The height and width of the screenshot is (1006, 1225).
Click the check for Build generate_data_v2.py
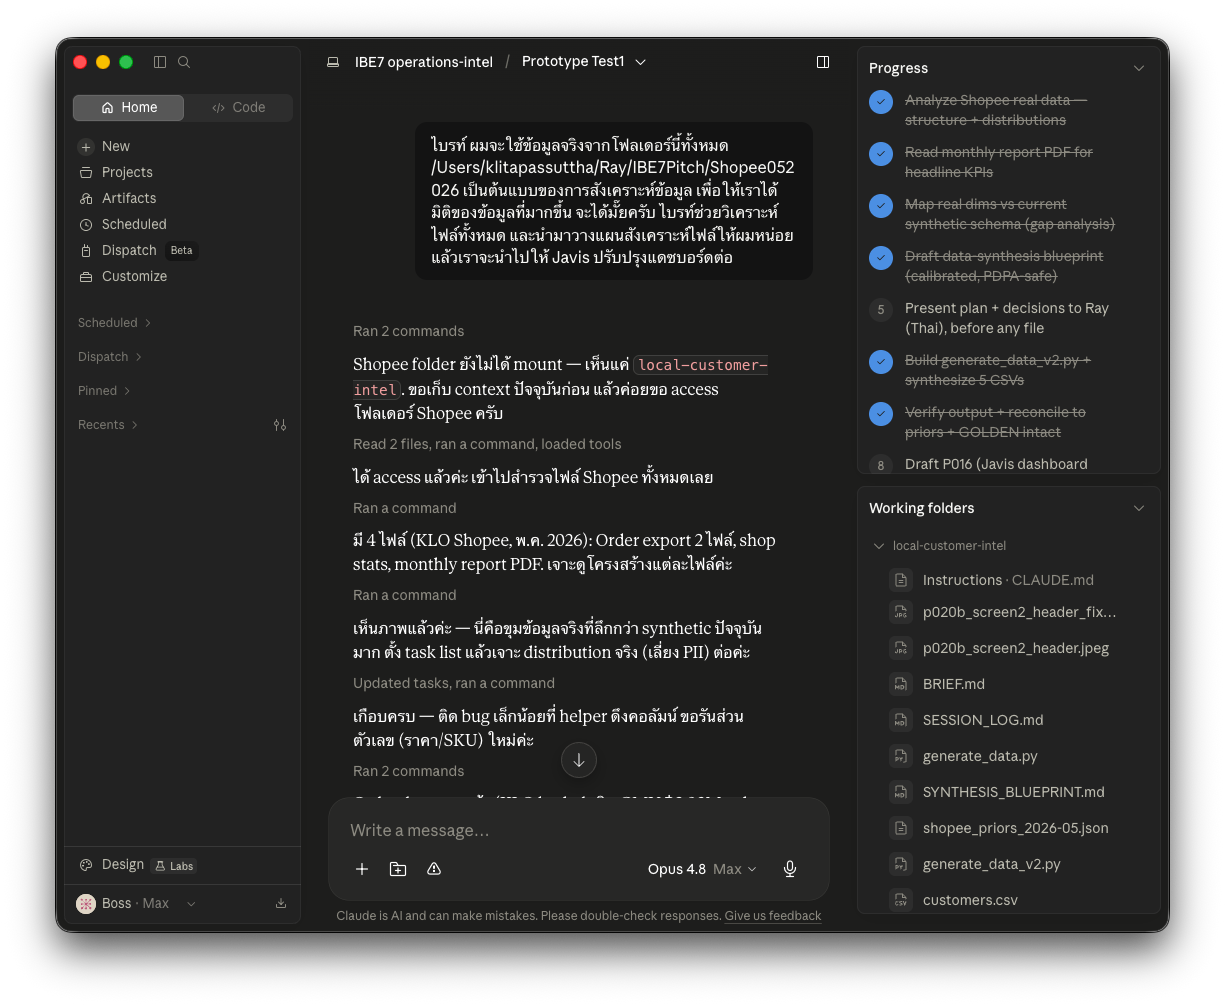[x=881, y=362]
